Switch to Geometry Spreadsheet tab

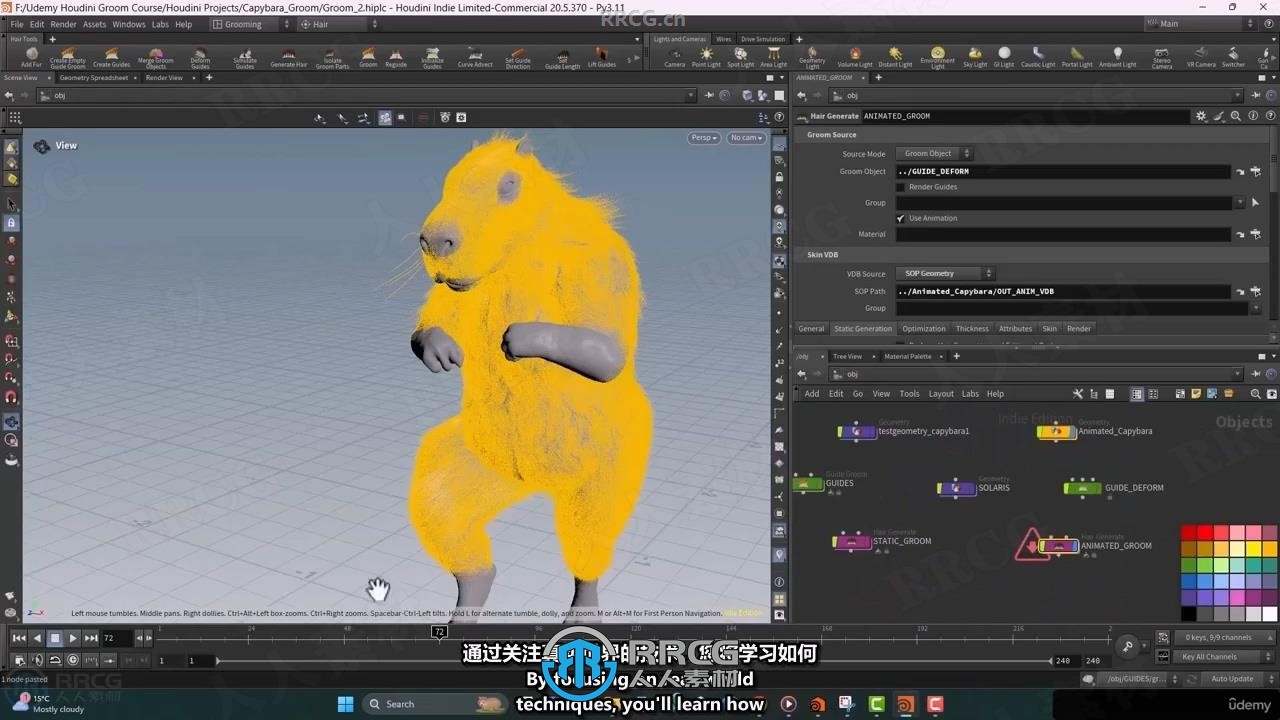click(94, 77)
